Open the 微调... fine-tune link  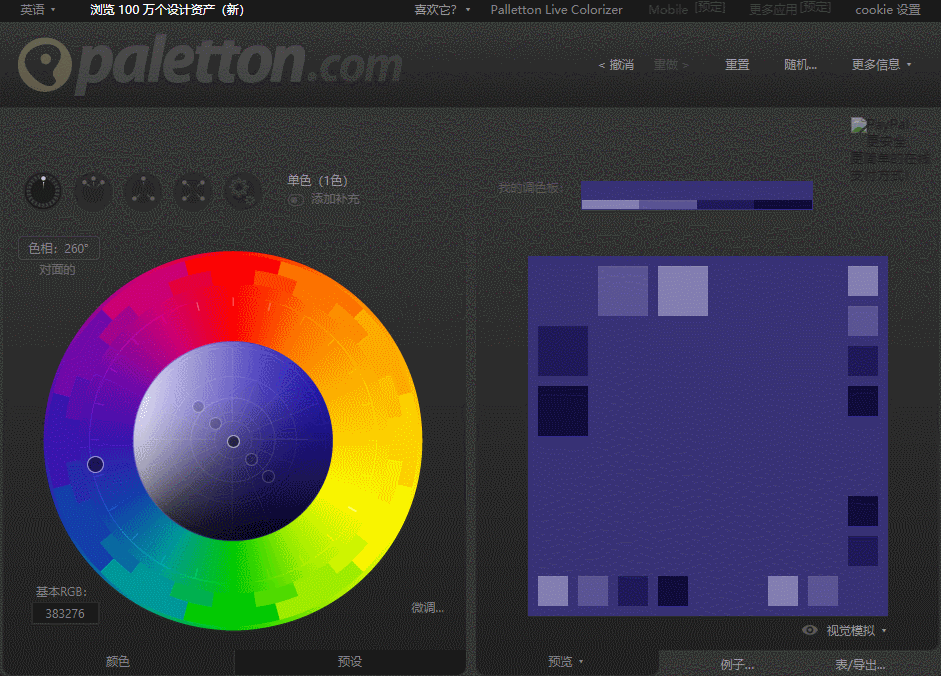(x=427, y=608)
